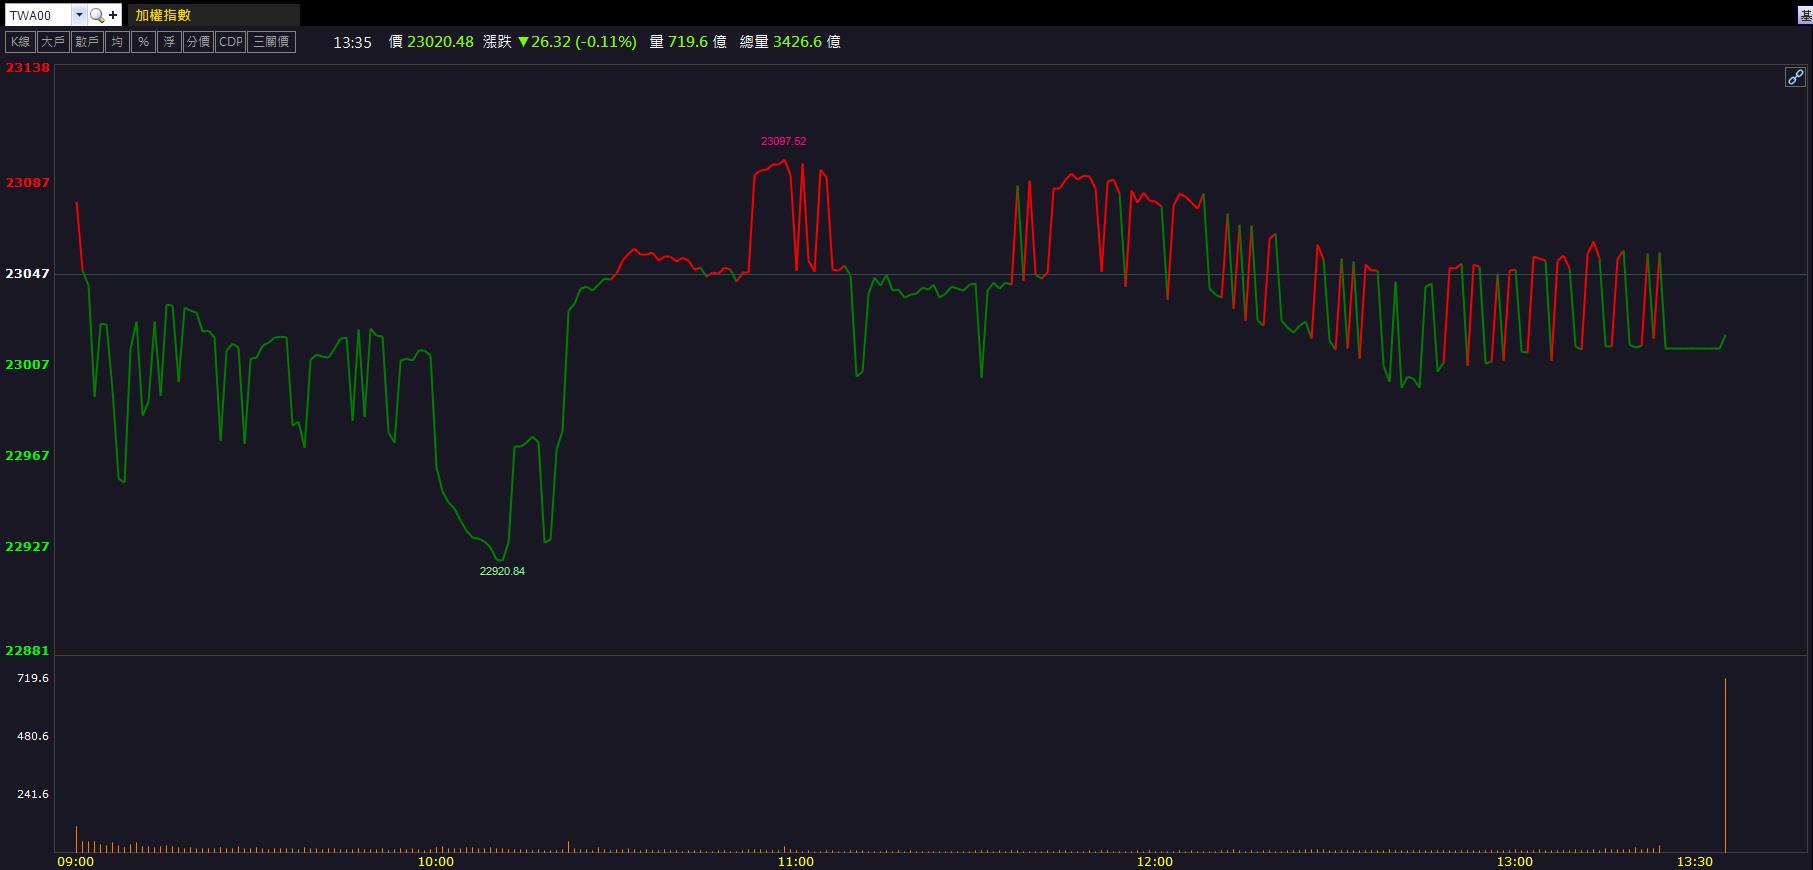Image resolution: width=1813 pixels, height=870 pixels.
Task: Click the CDP button
Action: click(231, 42)
